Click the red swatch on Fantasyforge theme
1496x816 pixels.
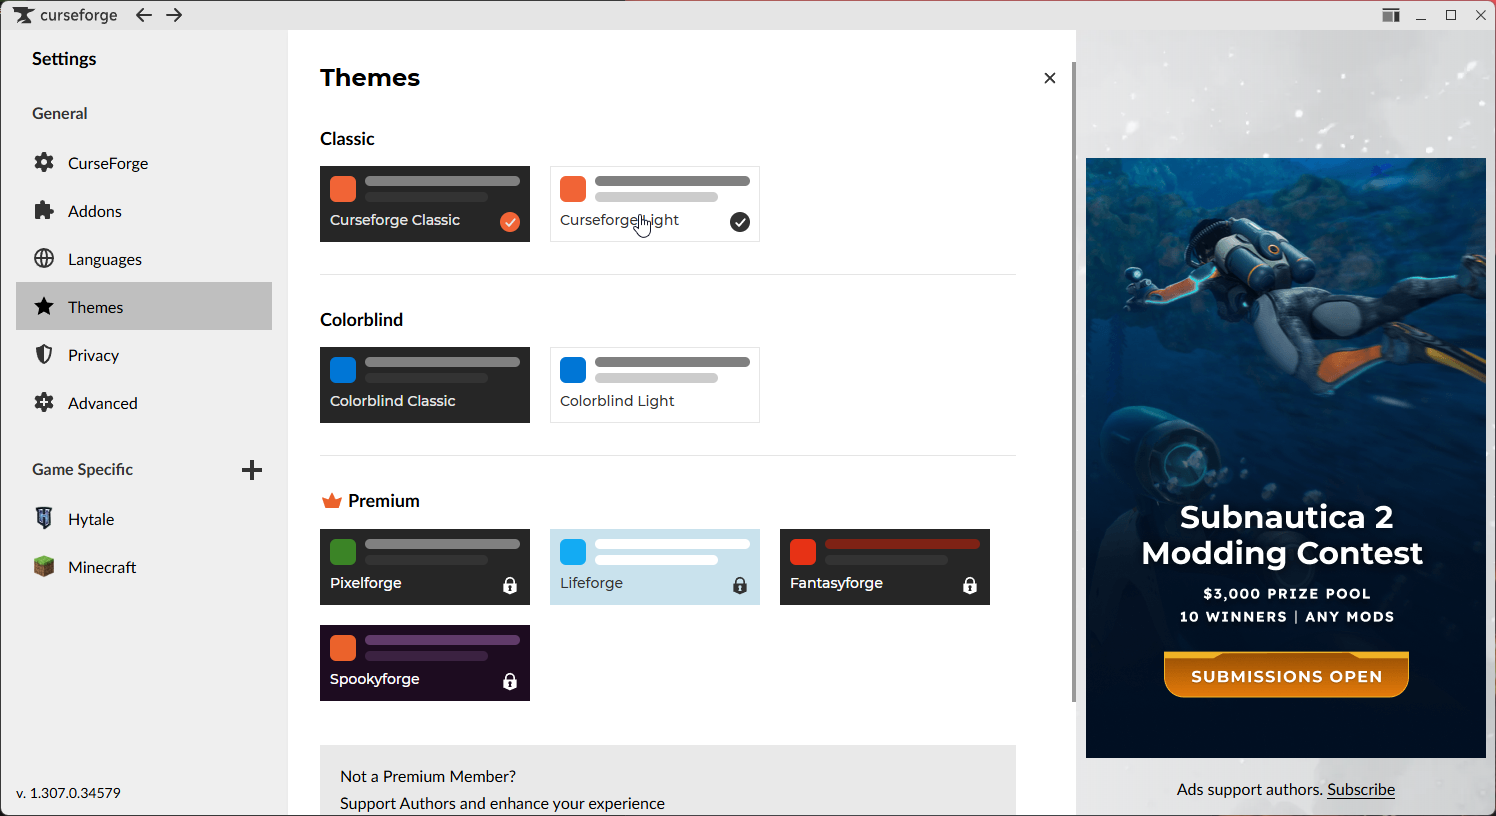(803, 552)
